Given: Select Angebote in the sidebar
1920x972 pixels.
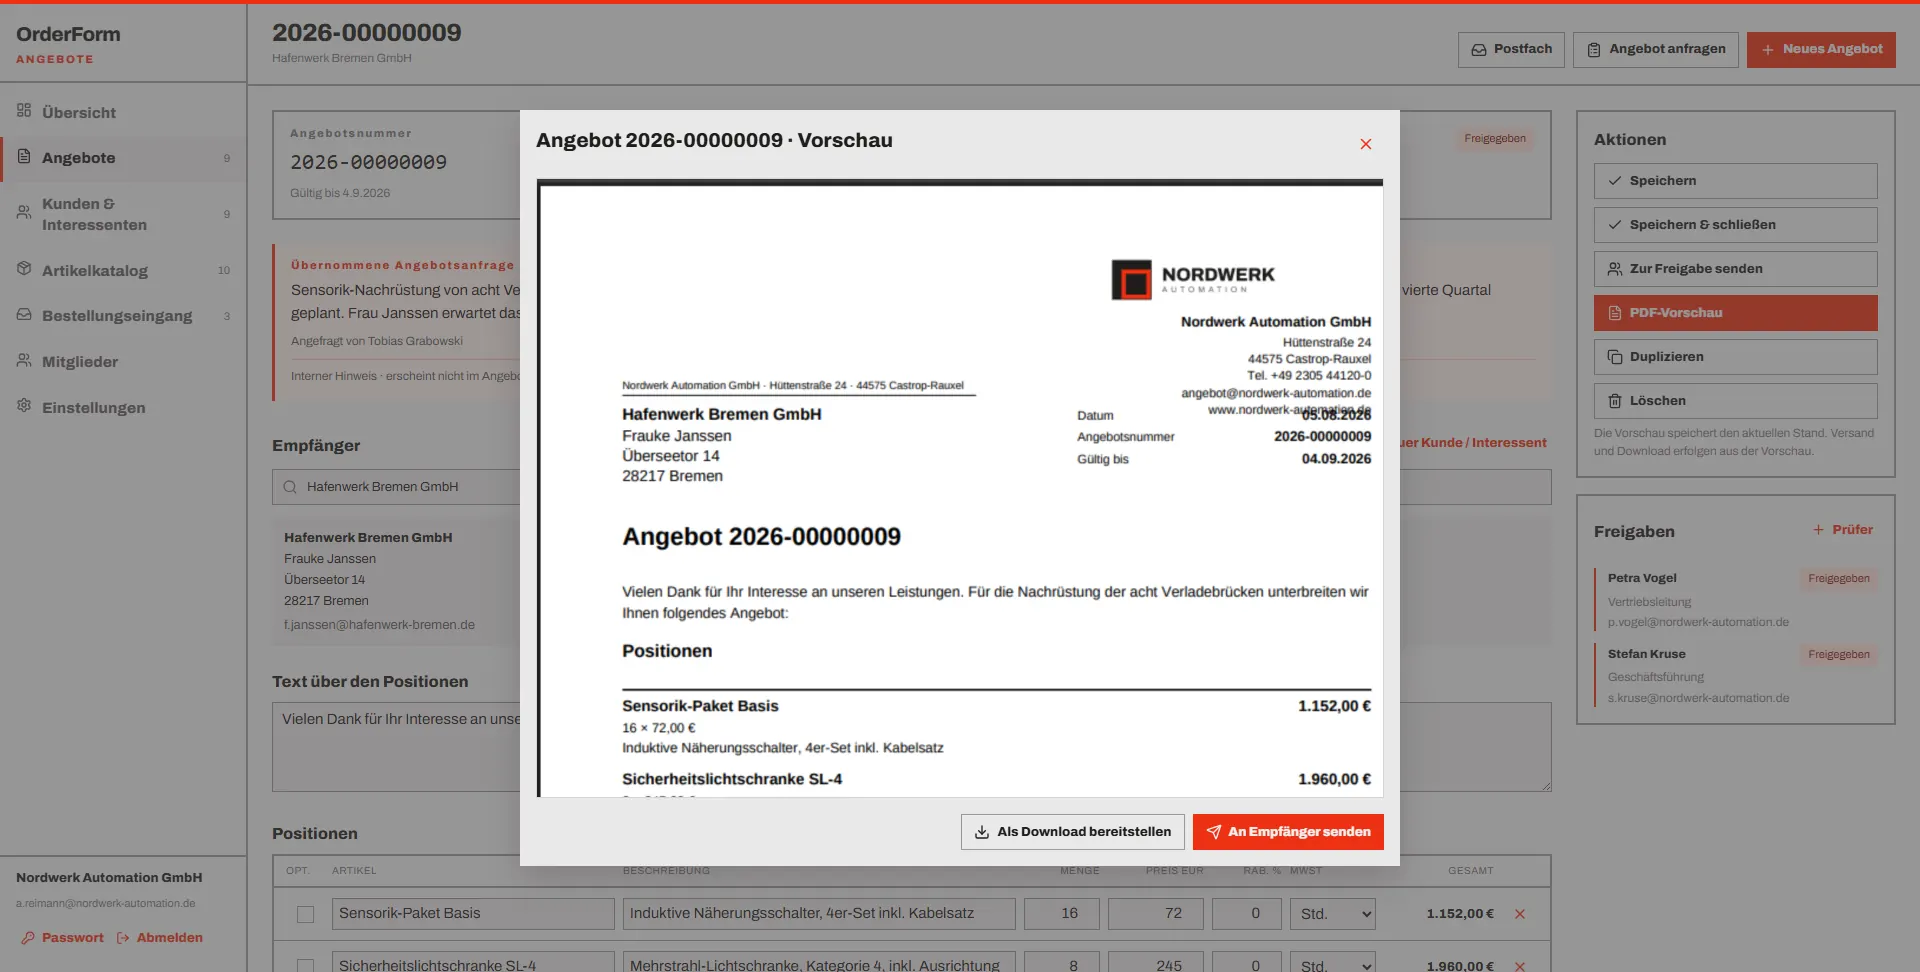Looking at the screenshot, I should coord(123,158).
